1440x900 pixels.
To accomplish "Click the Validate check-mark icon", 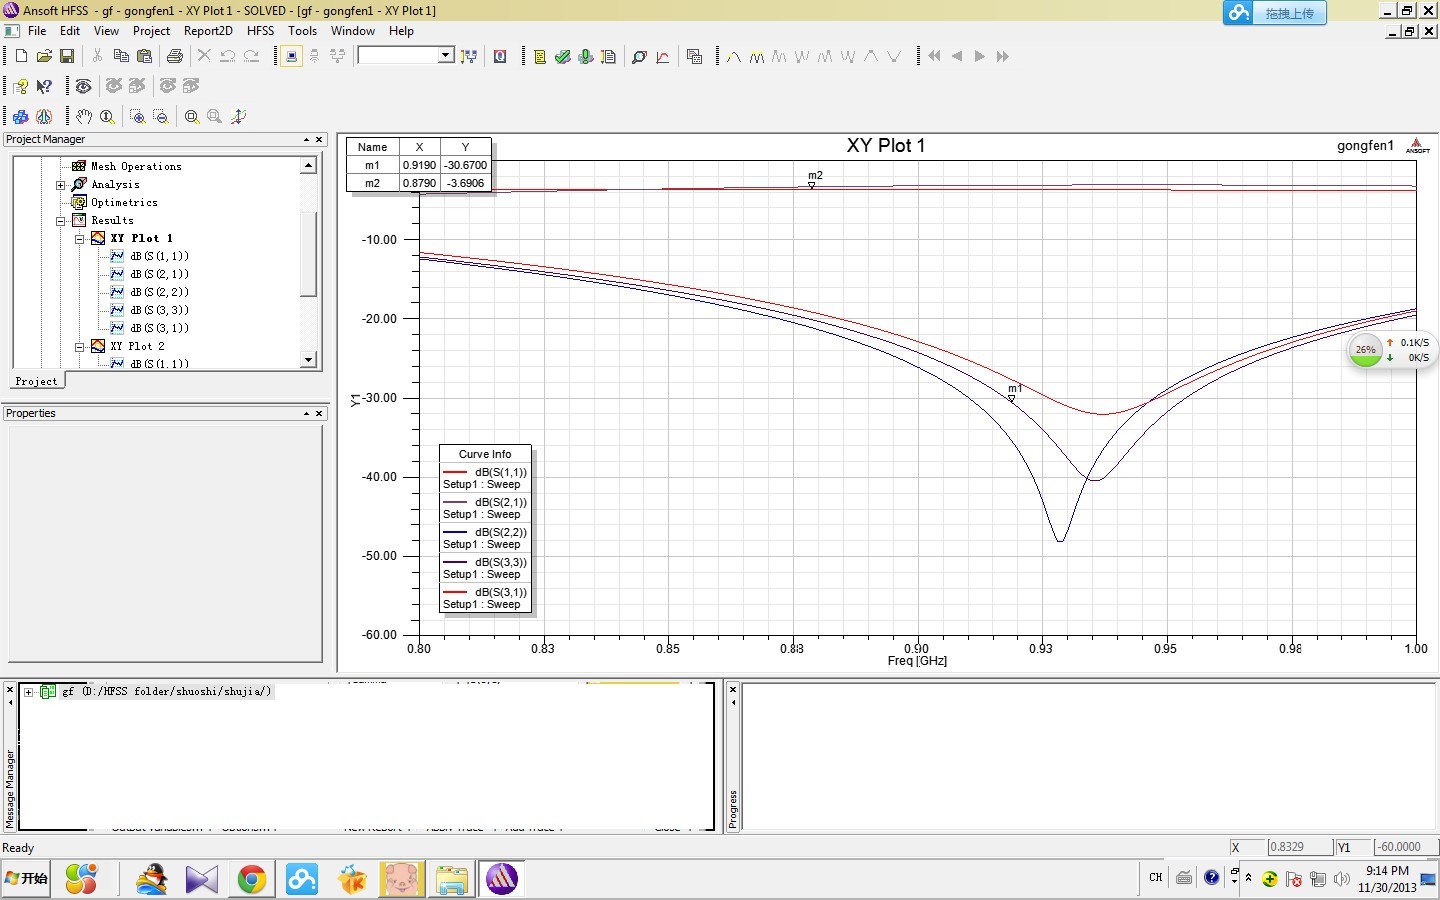I will click(x=563, y=56).
